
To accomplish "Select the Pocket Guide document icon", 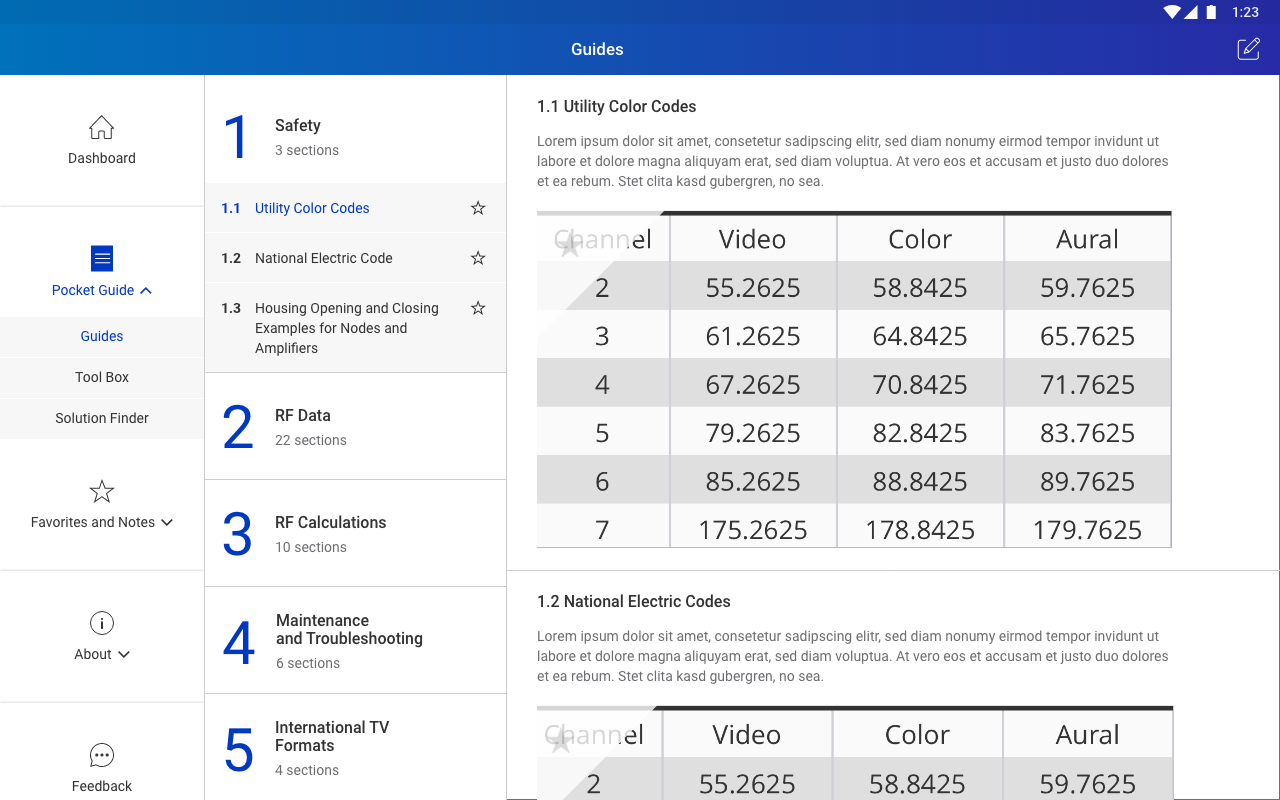I will click(x=101, y=258).
